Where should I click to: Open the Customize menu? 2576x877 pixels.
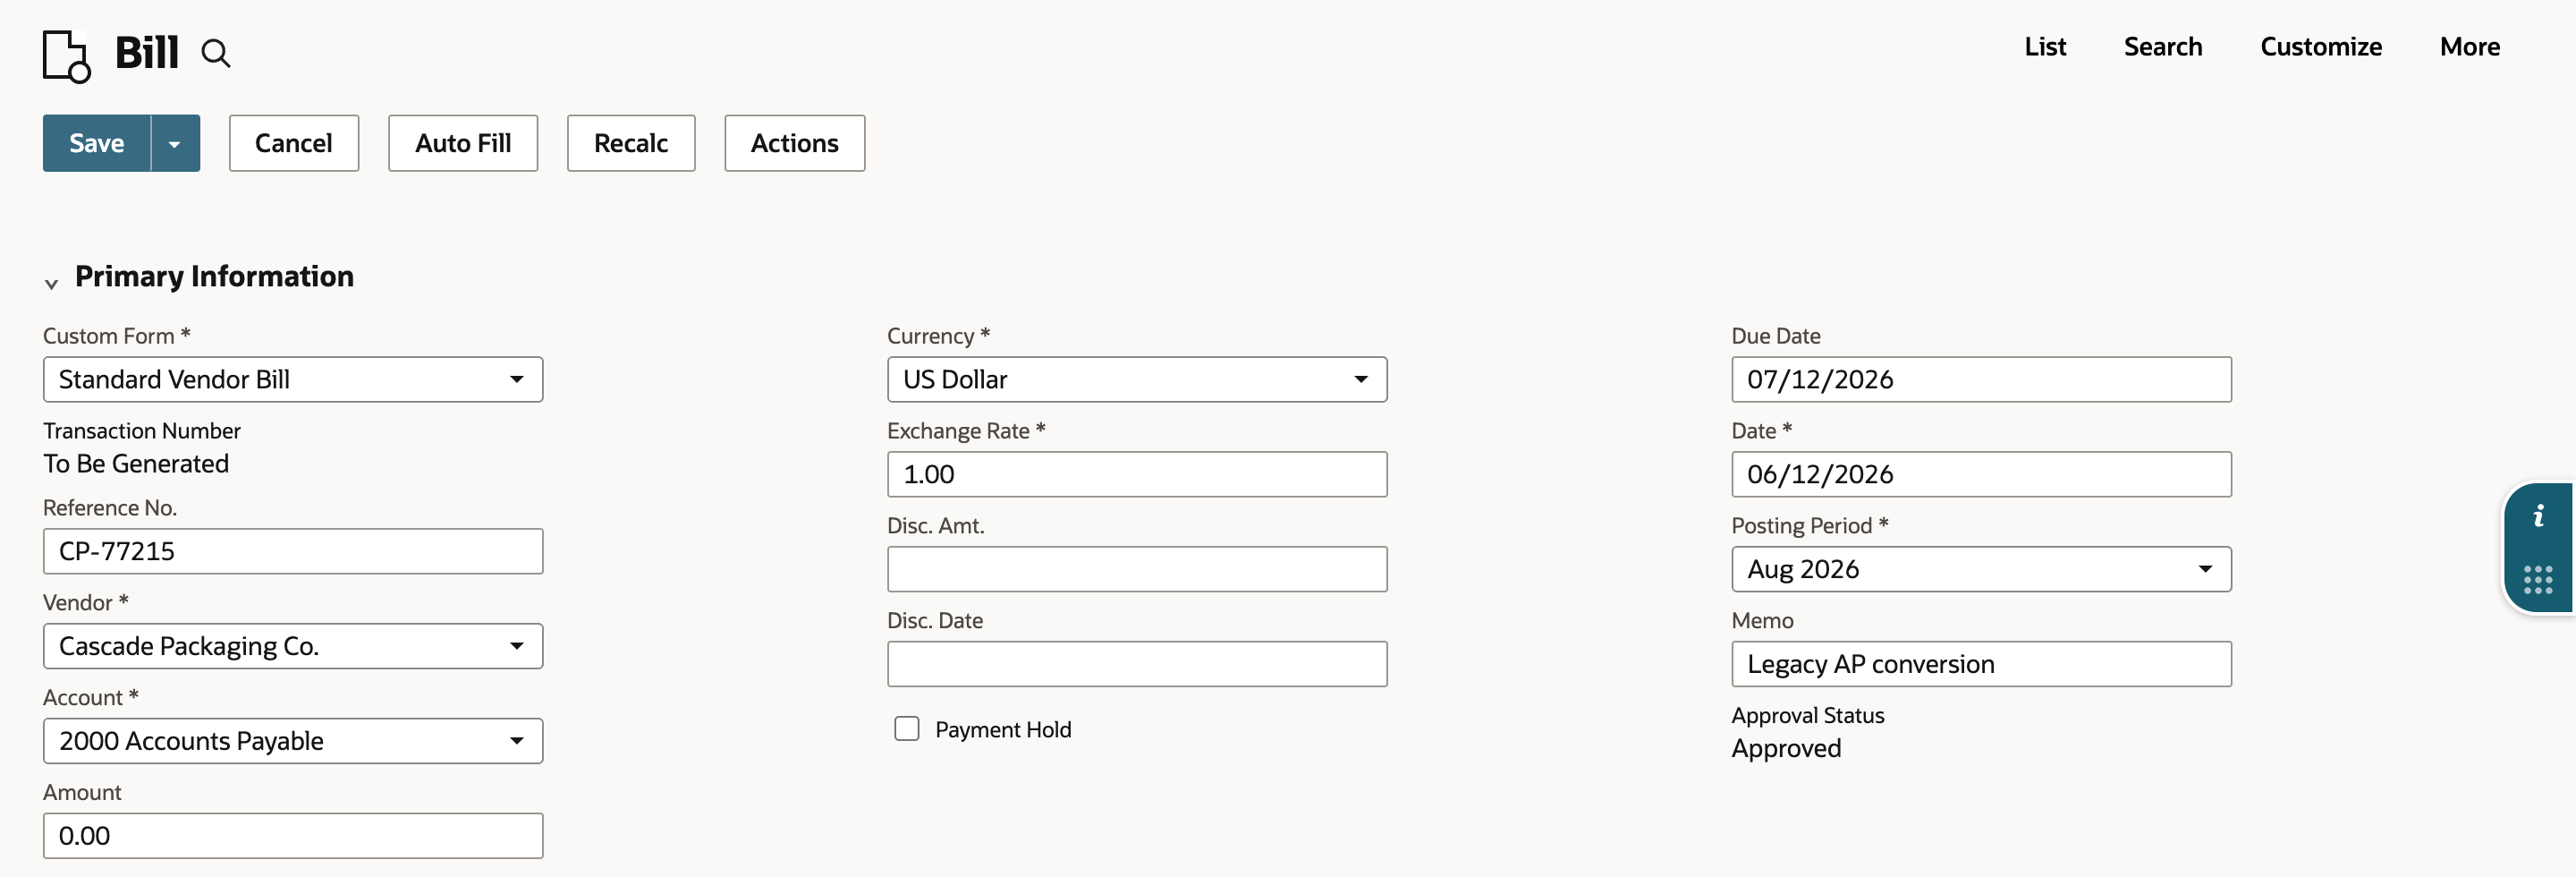pos(2320,47)
